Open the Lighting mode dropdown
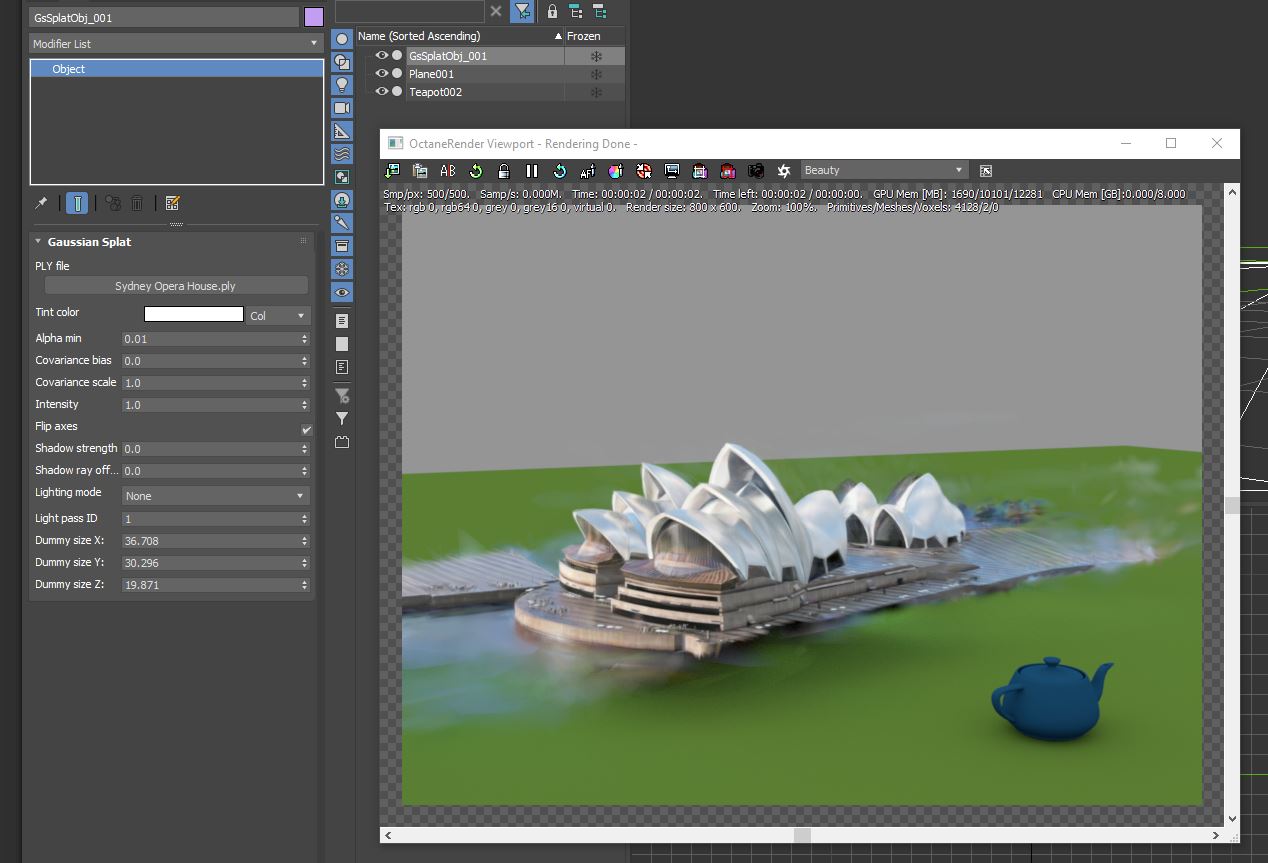 215,496
